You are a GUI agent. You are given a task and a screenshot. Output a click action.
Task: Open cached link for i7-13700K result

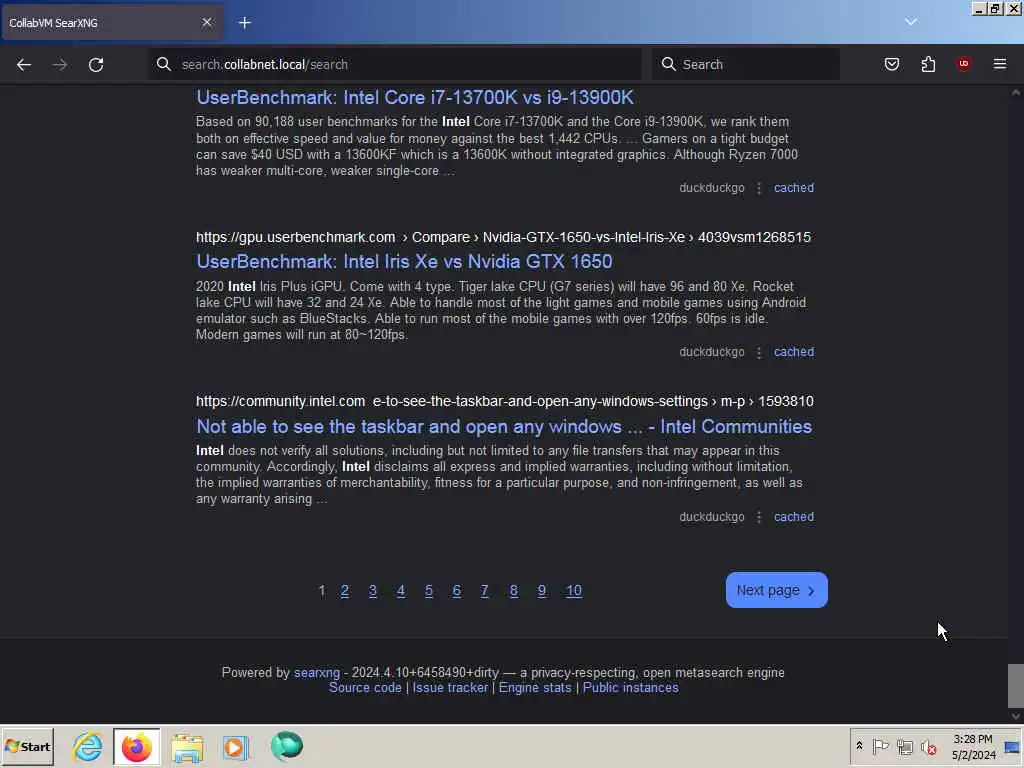click(793, 187)
